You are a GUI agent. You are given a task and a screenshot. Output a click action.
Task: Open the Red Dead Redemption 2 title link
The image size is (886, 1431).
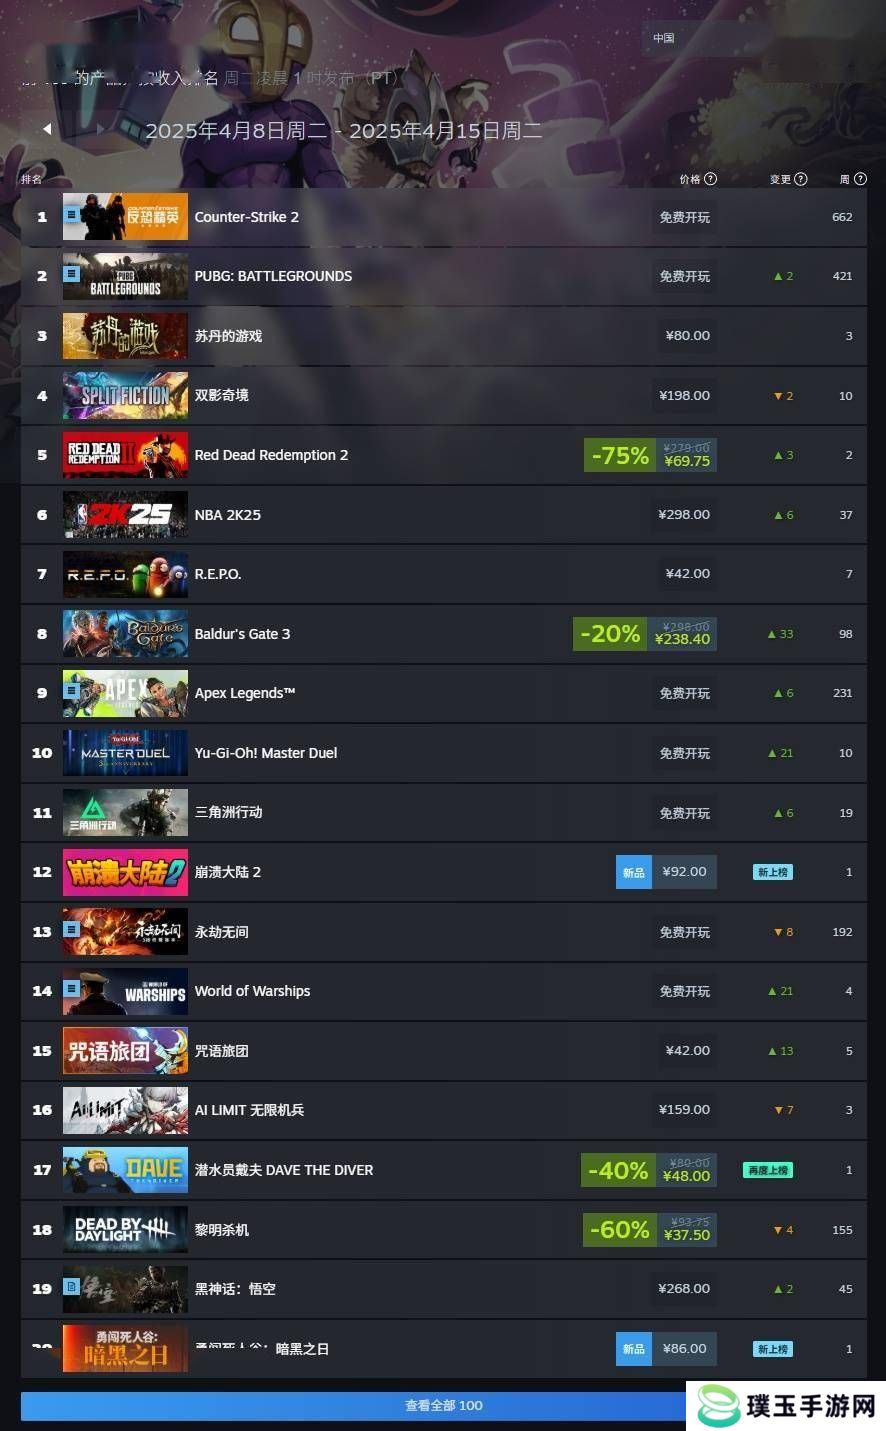click(x=271, y=455)
